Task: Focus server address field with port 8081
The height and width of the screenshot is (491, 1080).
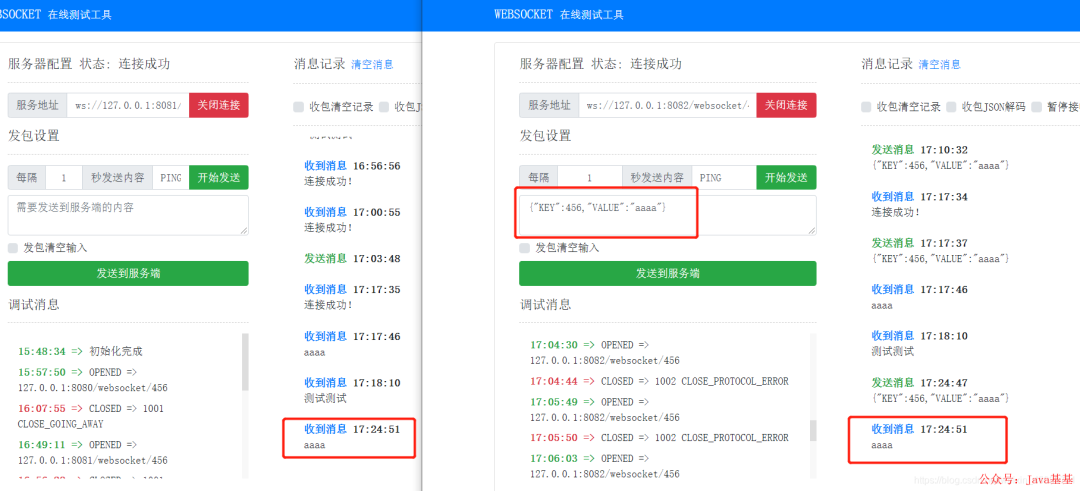Action: 128,105
